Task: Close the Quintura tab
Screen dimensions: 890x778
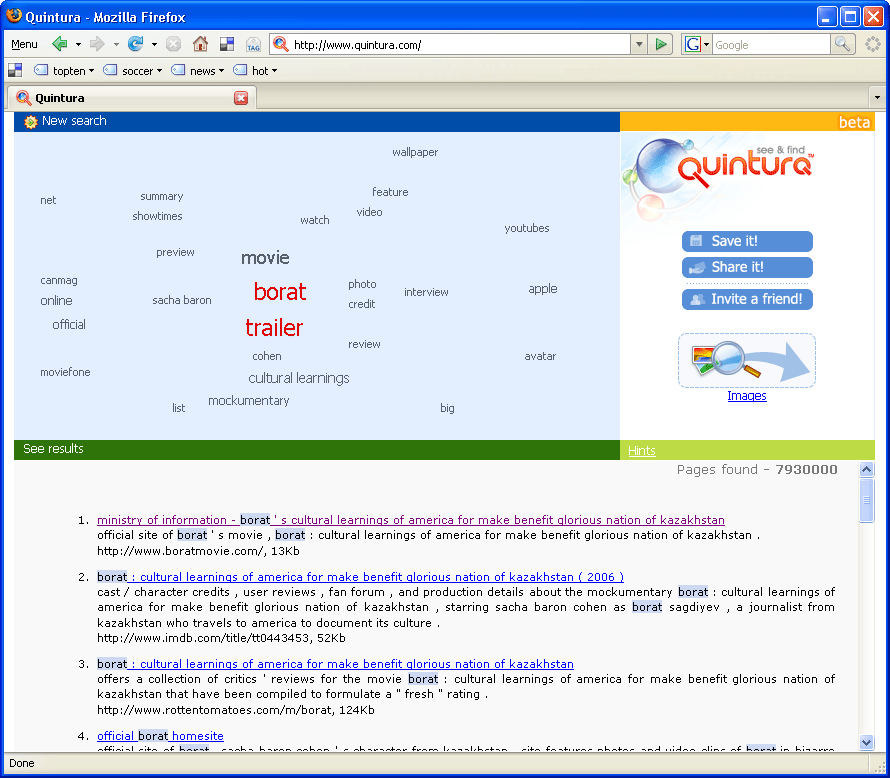Action: 241,98
